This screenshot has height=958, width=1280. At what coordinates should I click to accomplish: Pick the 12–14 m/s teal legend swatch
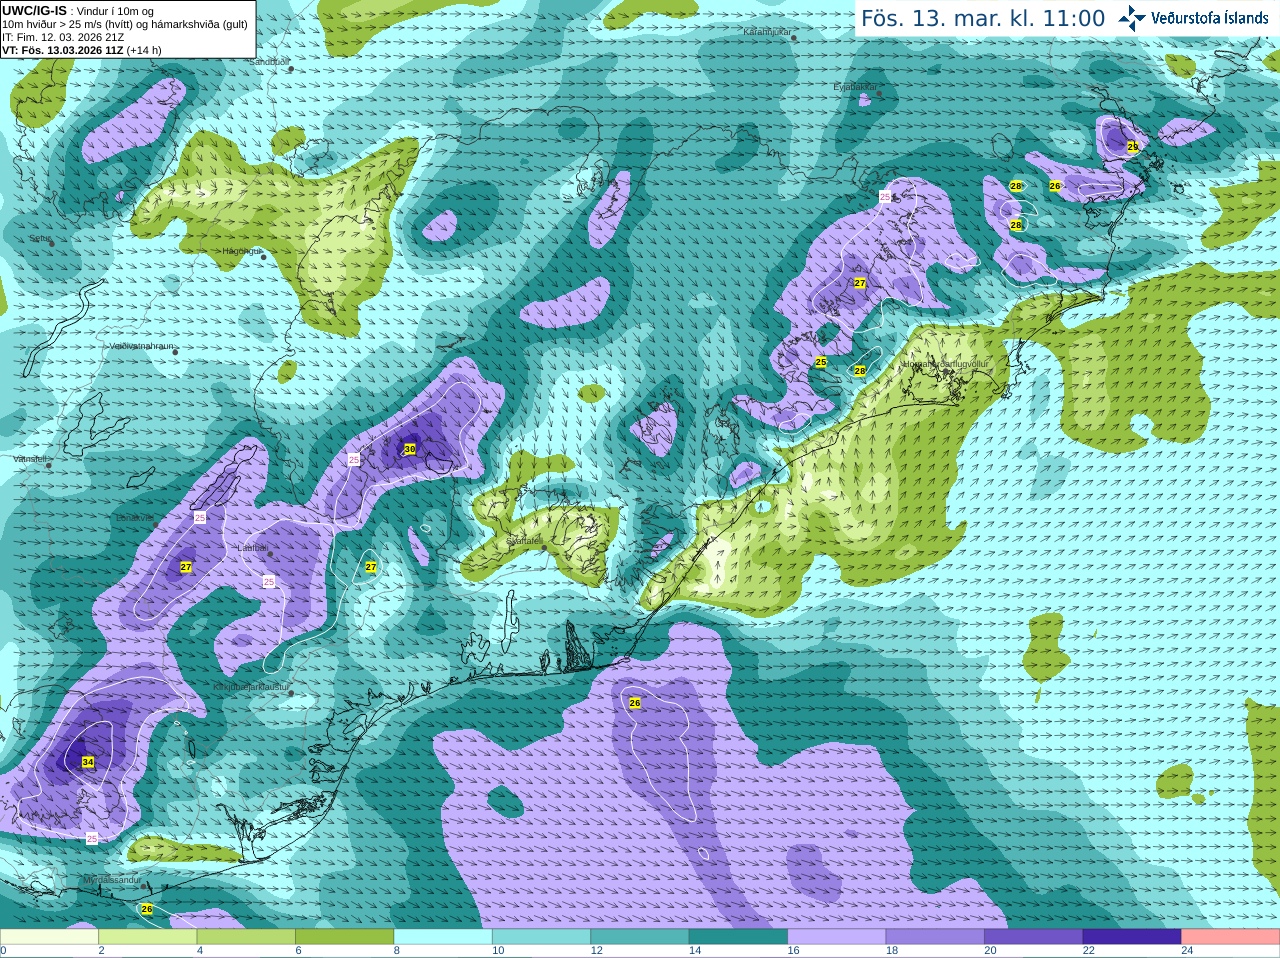click(640, 937)
